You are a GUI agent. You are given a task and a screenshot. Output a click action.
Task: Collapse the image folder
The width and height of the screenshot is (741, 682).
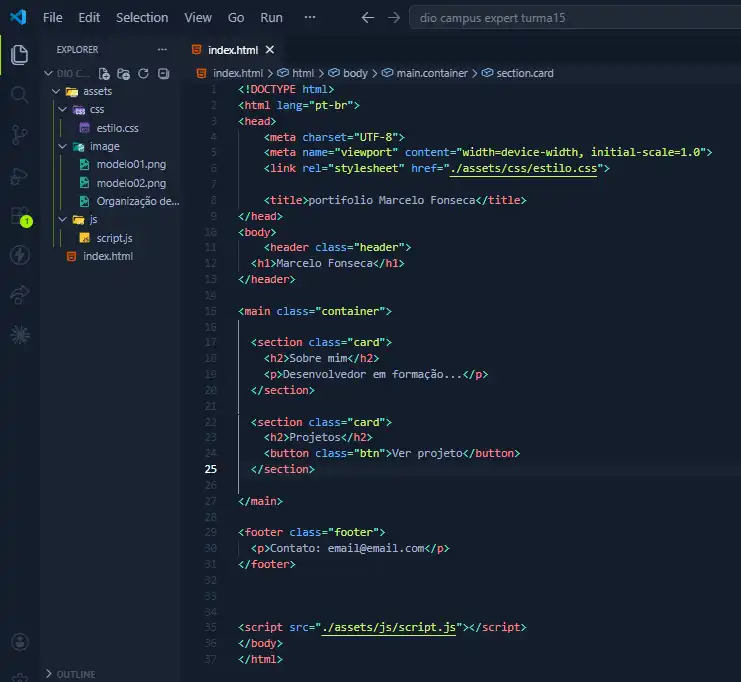(104, 146)
